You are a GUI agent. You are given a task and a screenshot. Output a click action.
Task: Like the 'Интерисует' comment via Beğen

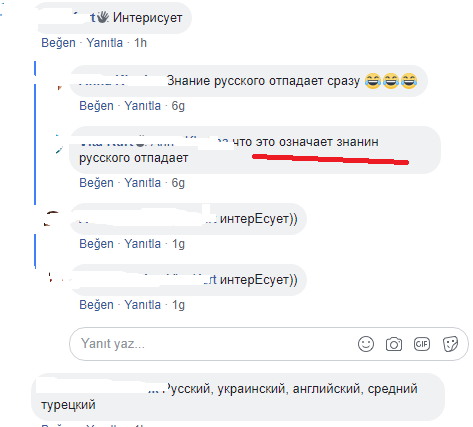[x=58, y=43]
